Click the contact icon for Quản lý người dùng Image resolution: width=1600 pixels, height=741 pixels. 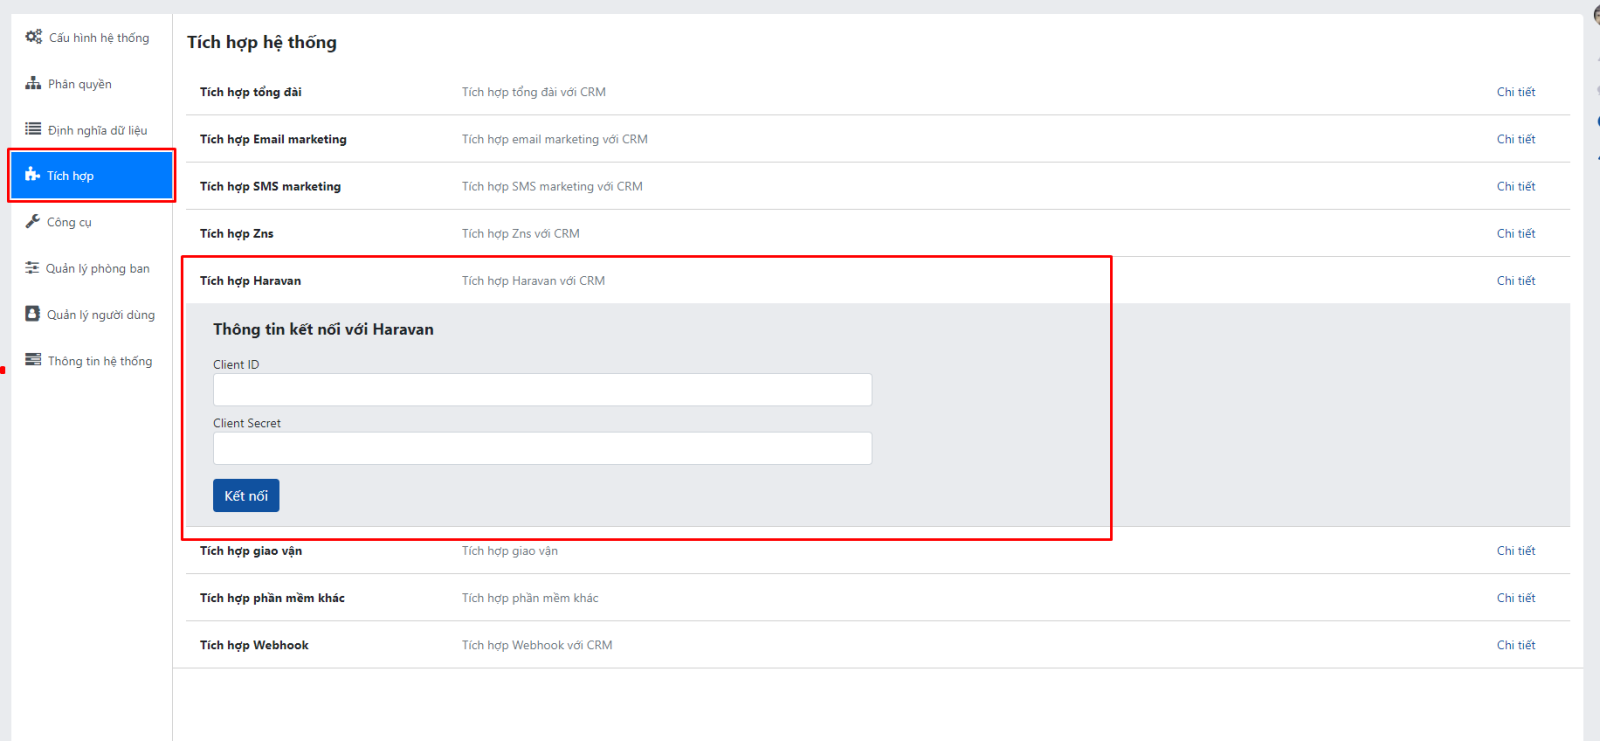pyautogui.click(x=32, y=314)
